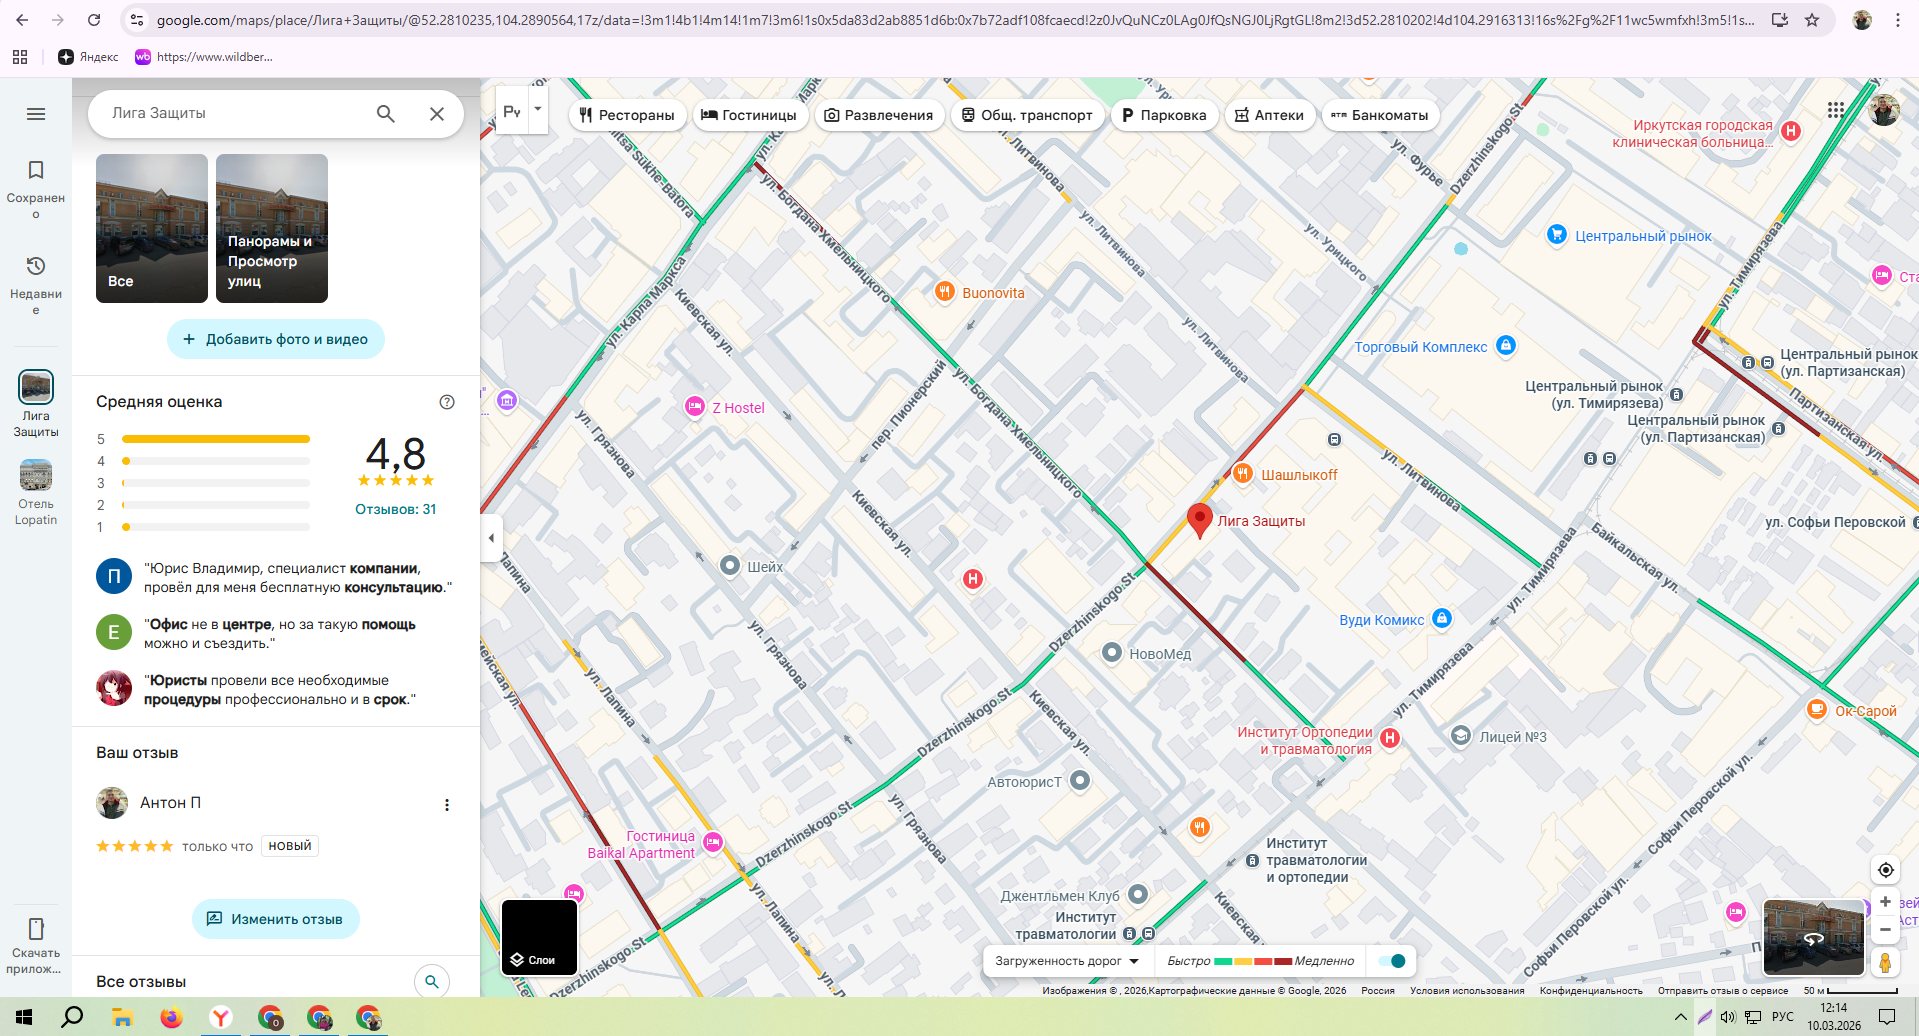Click the search magnifier in the search box
Image resolution: width=1919 pixels, height=1036 pixels.
(386, 114)
